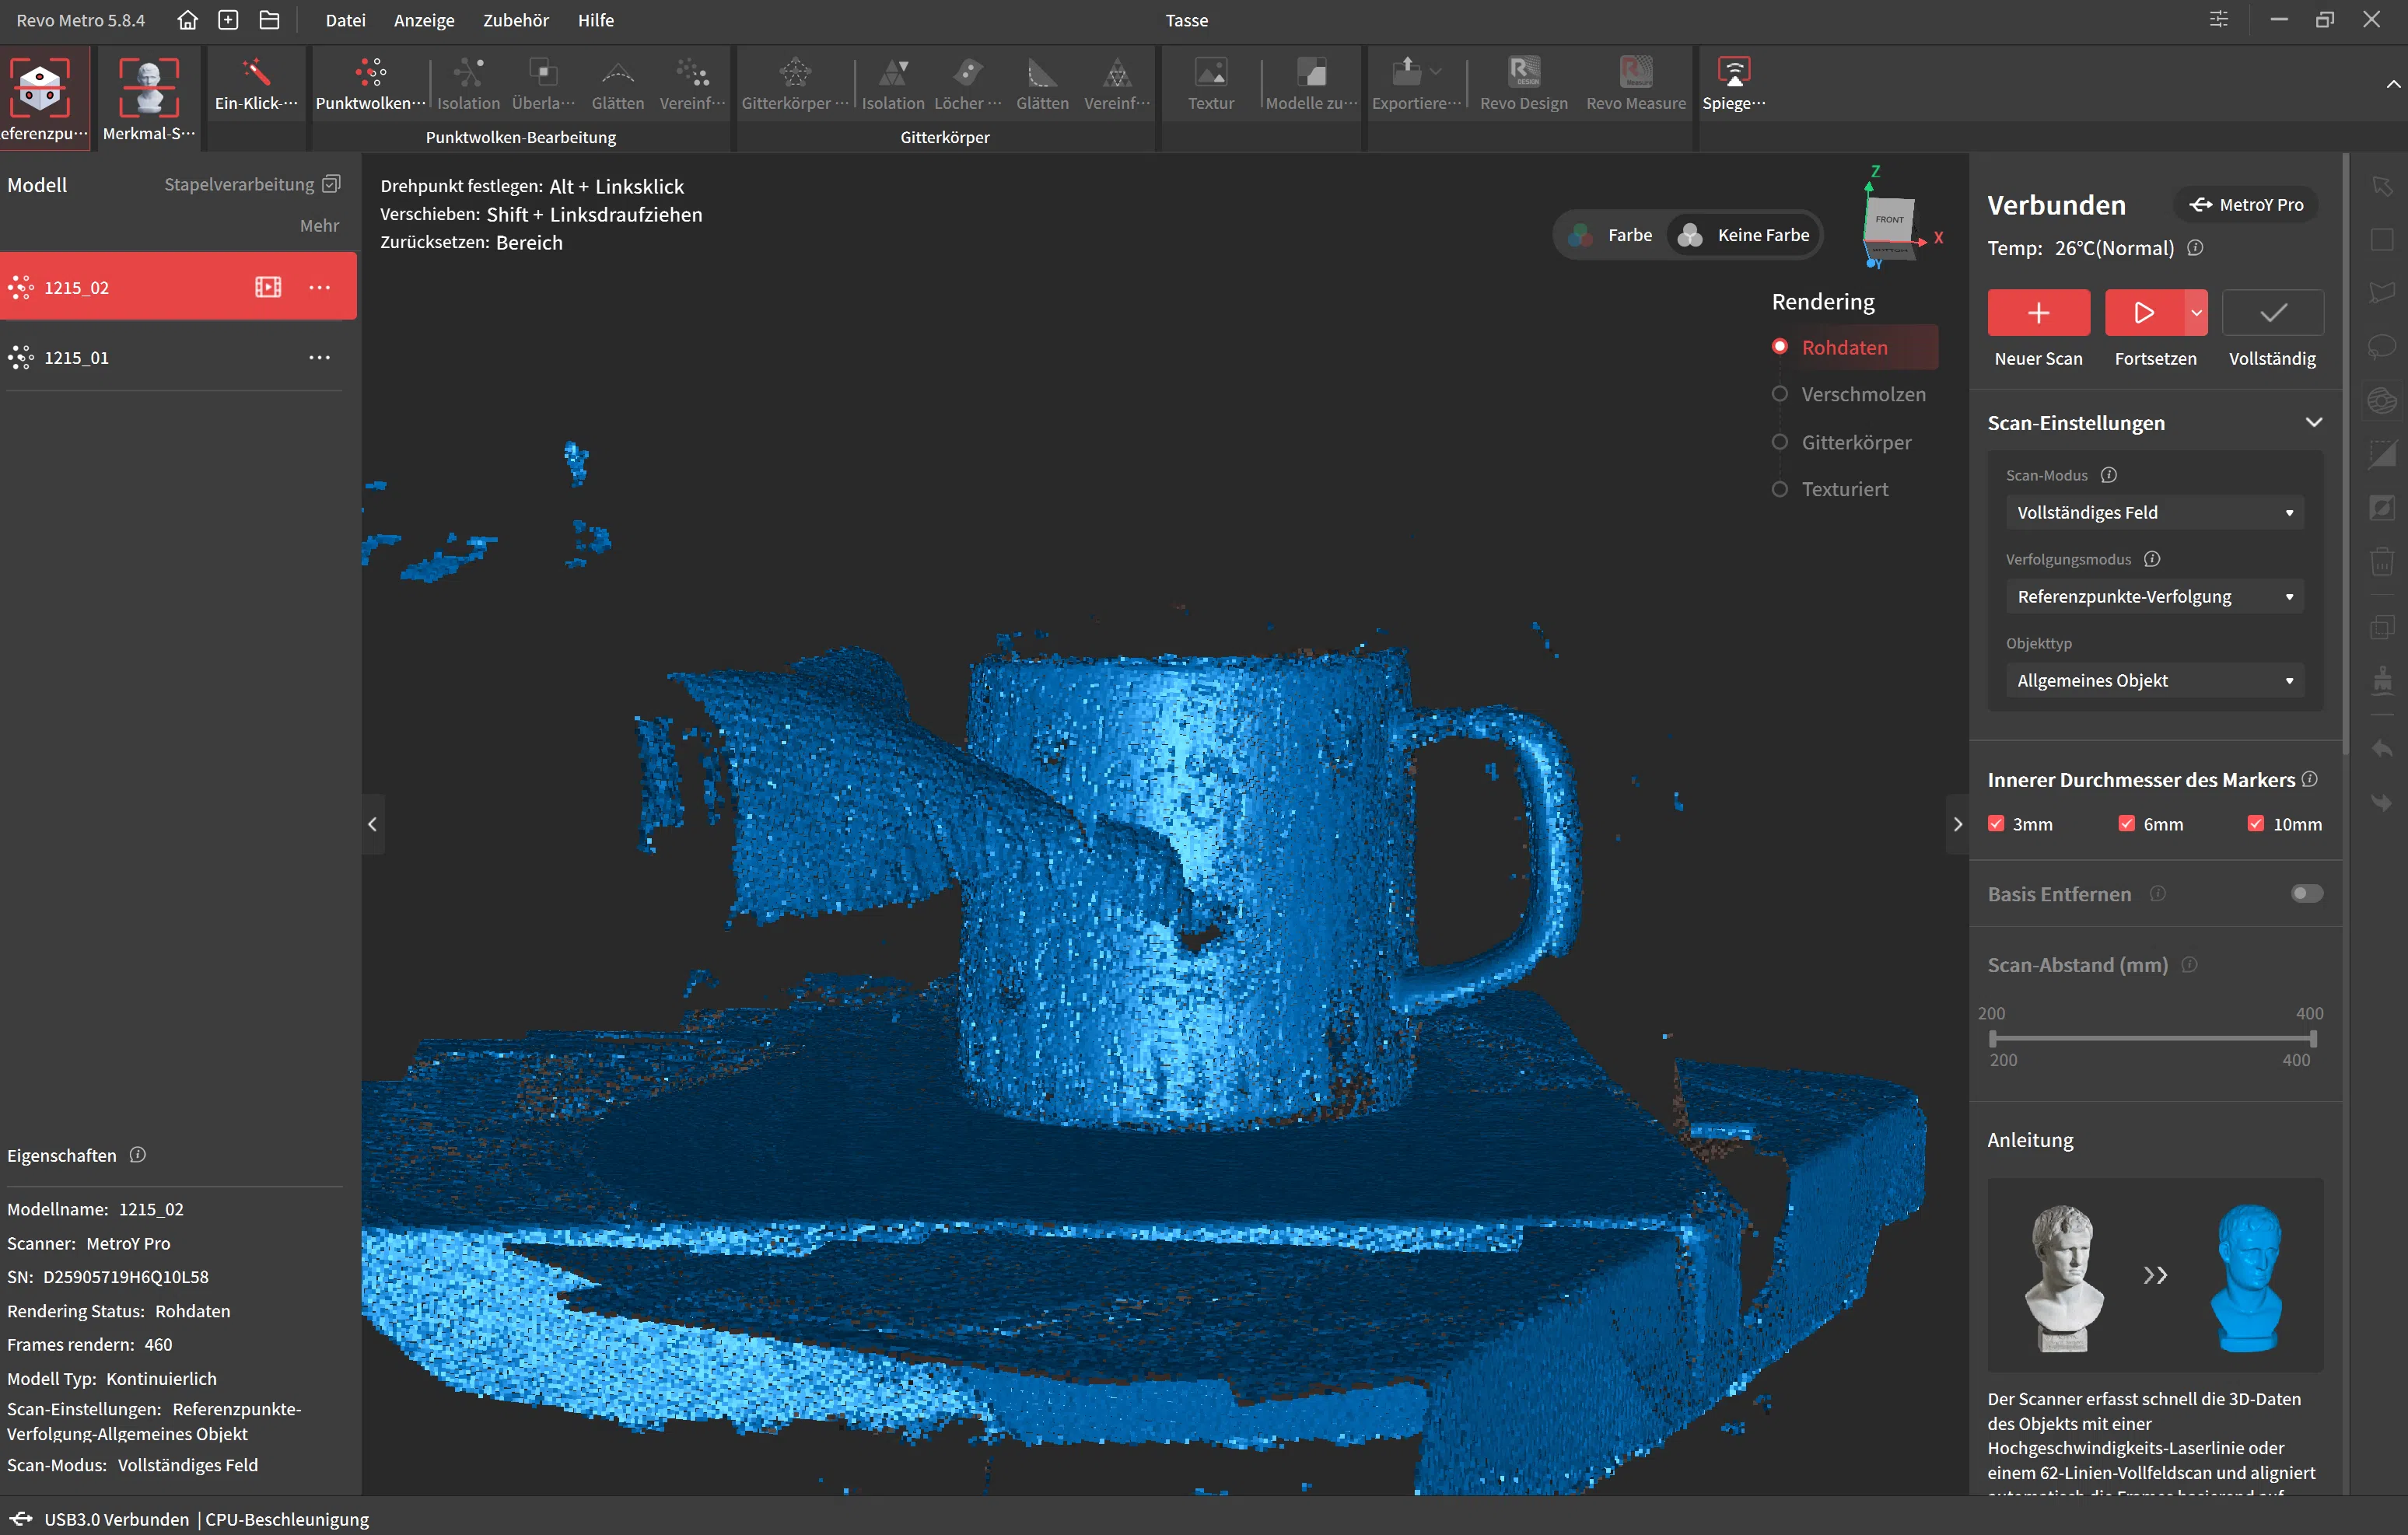The image size is (2408, 1535).
Task: Click the Spiegeln screen mirroring icon
Action: point(1733,74)
